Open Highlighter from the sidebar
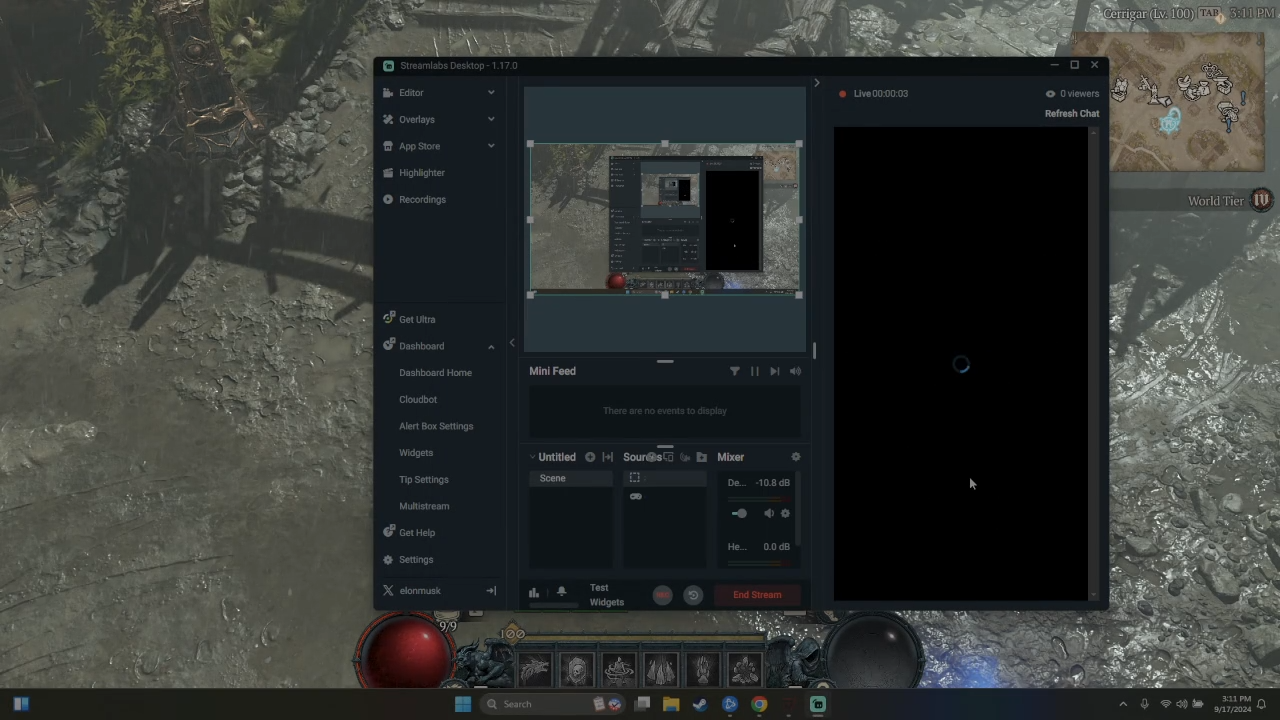 coord(421,173)
